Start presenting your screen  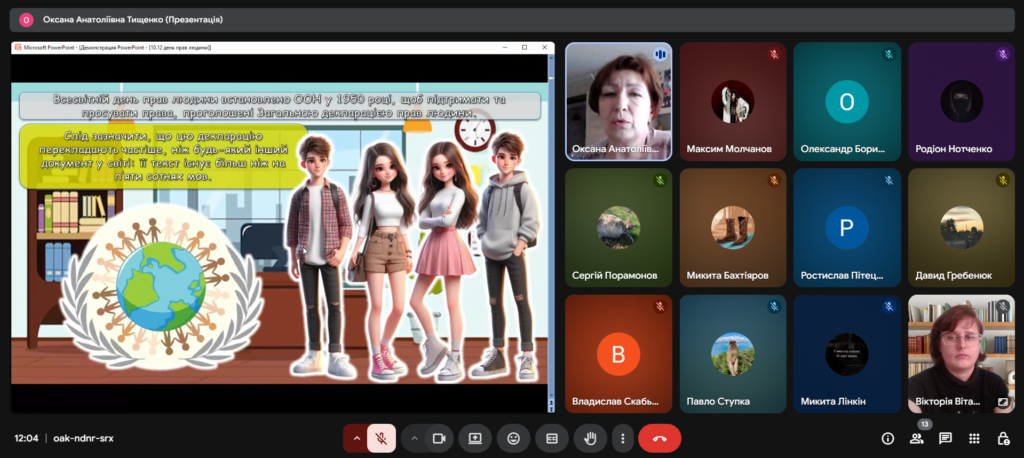click(x=475, y=438)
